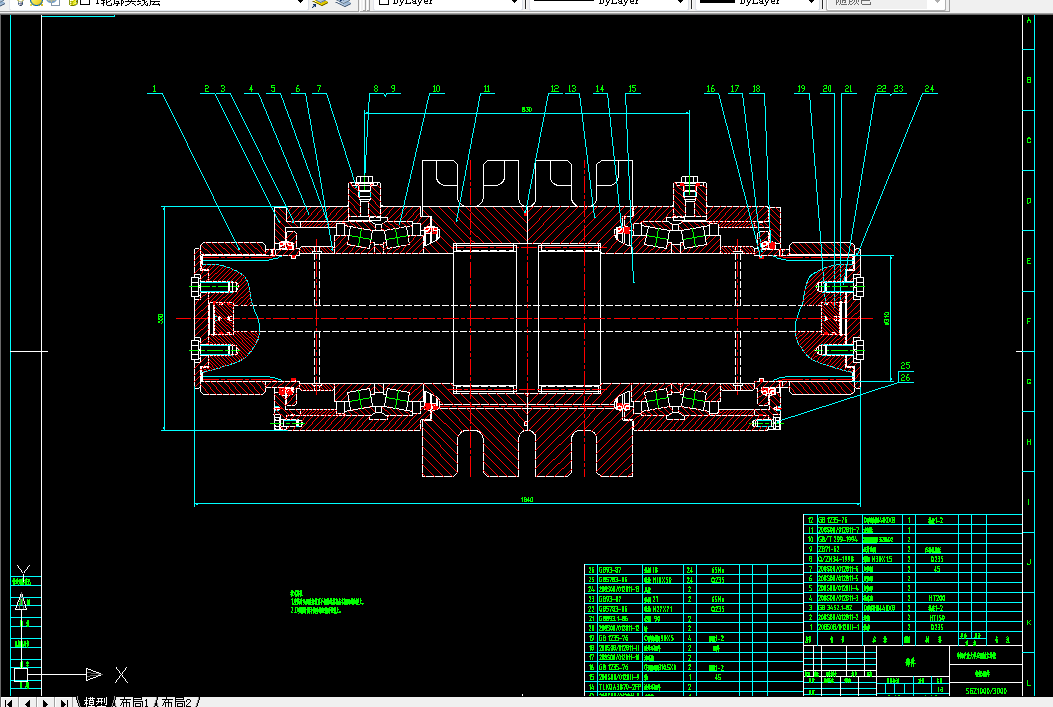1053x707 pixels.
Task: Select the 1640 overall length dimension
Action: click(526, 500)
